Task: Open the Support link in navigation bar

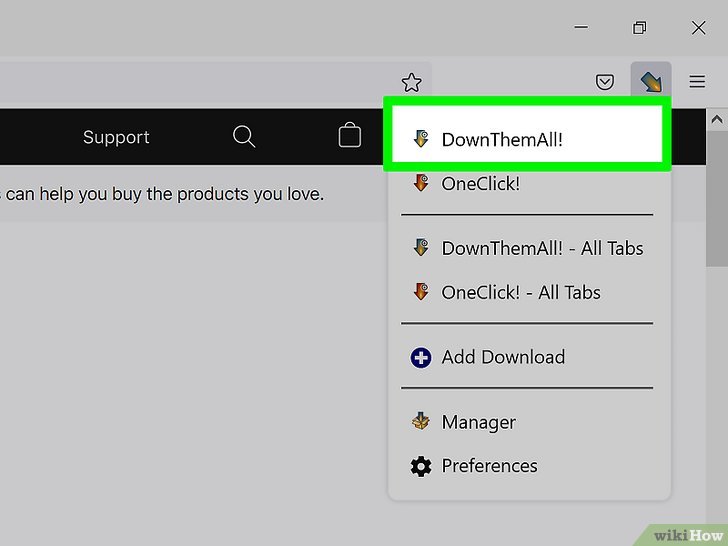Action: pyautogui.click(x=116, y=137)
